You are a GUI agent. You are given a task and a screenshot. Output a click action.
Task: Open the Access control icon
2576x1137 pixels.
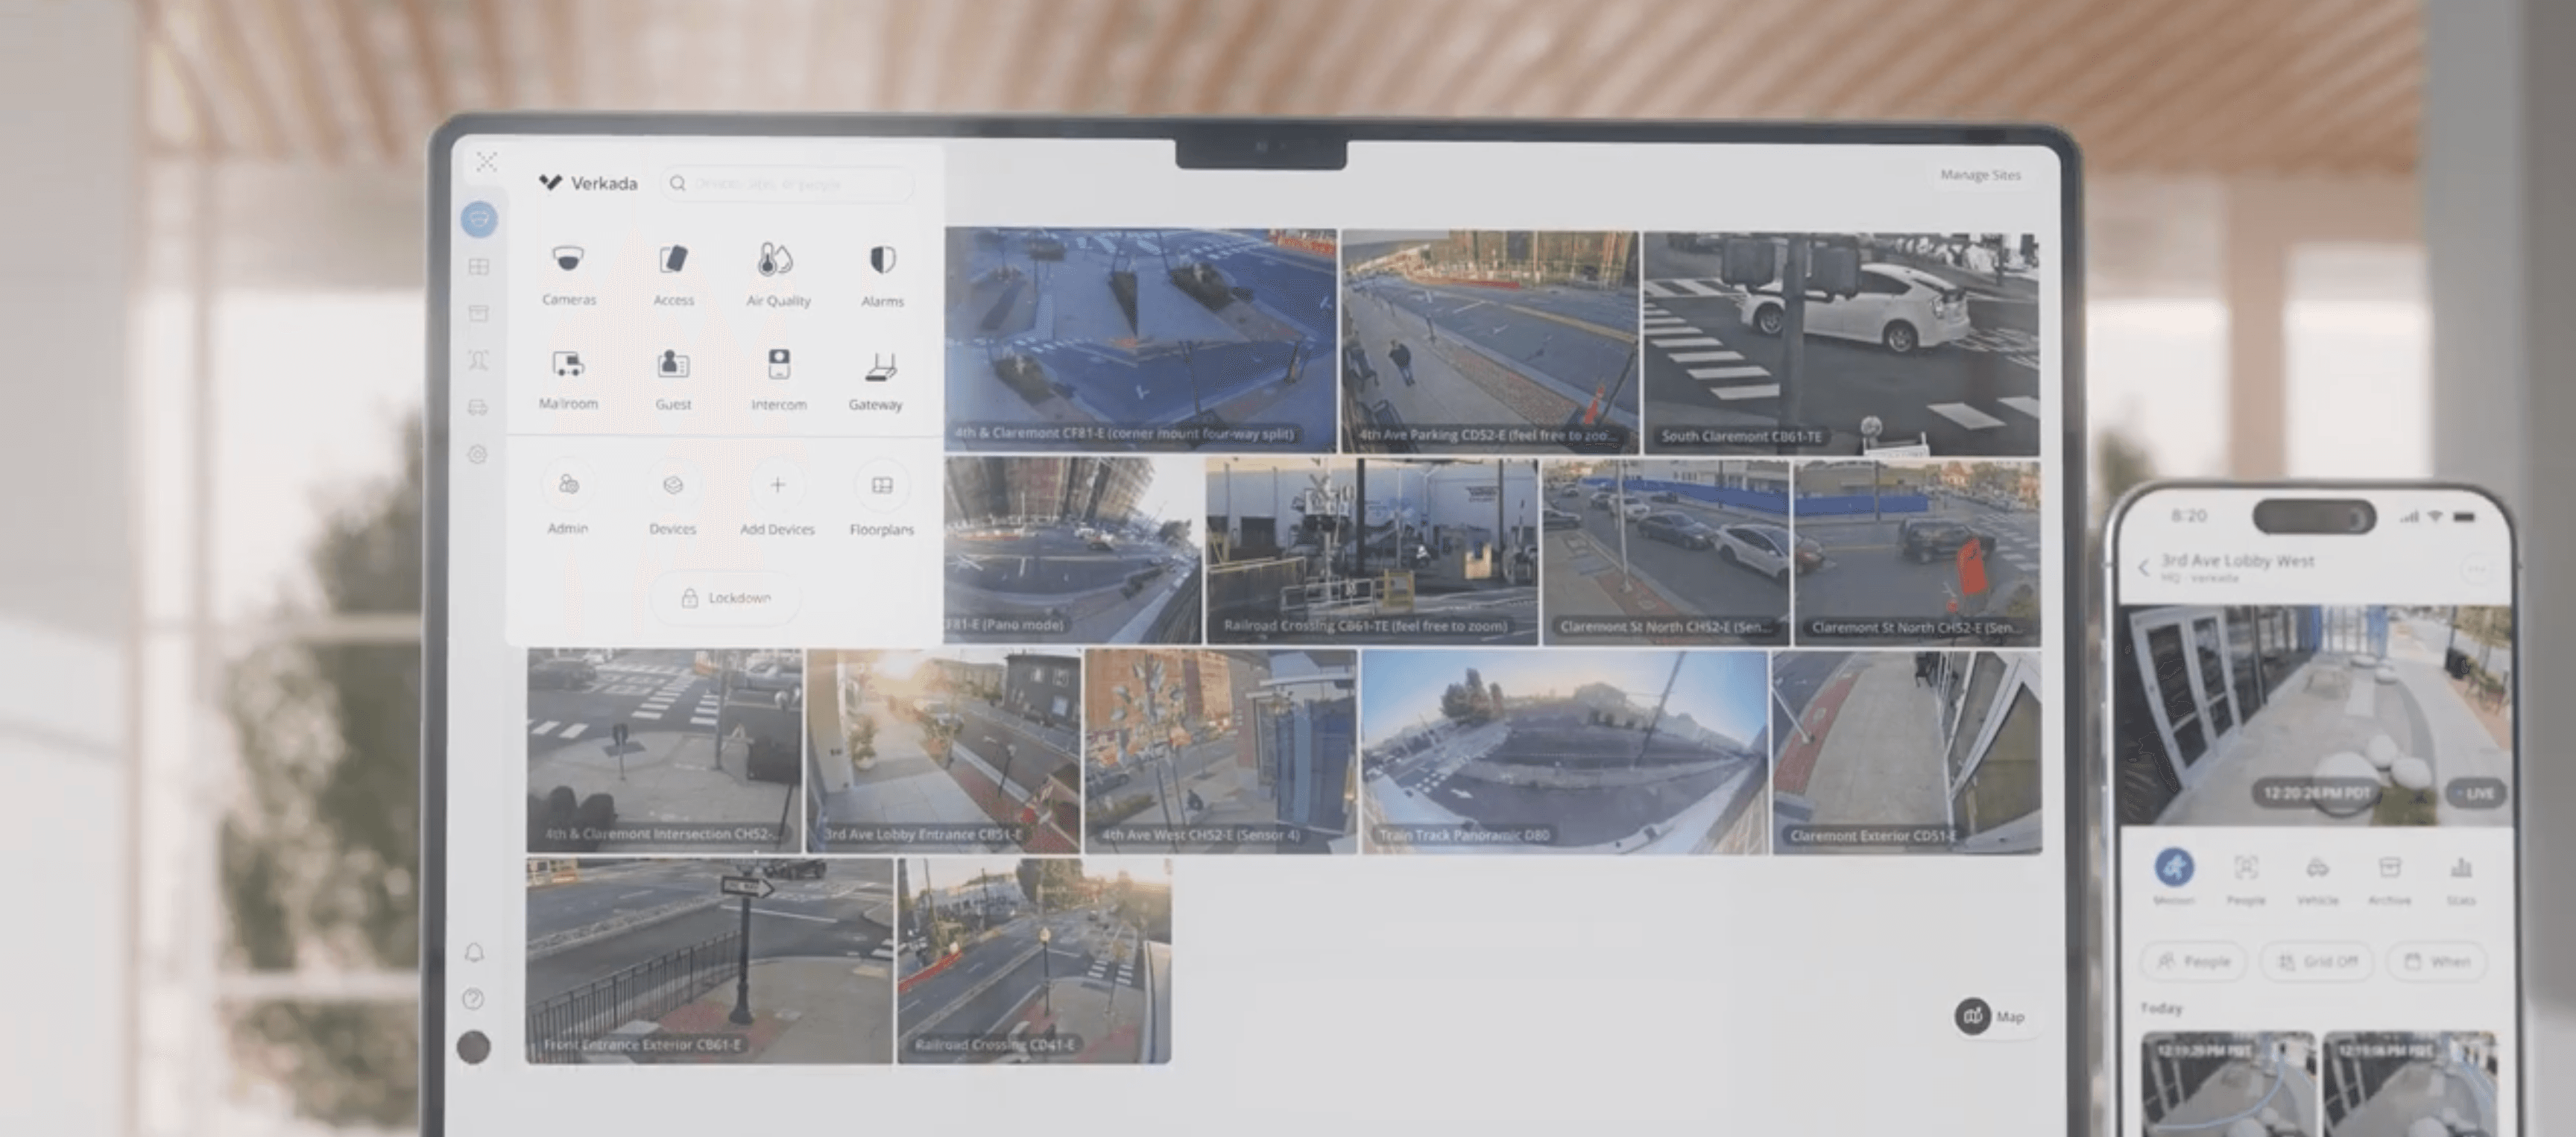coord(673,261)
